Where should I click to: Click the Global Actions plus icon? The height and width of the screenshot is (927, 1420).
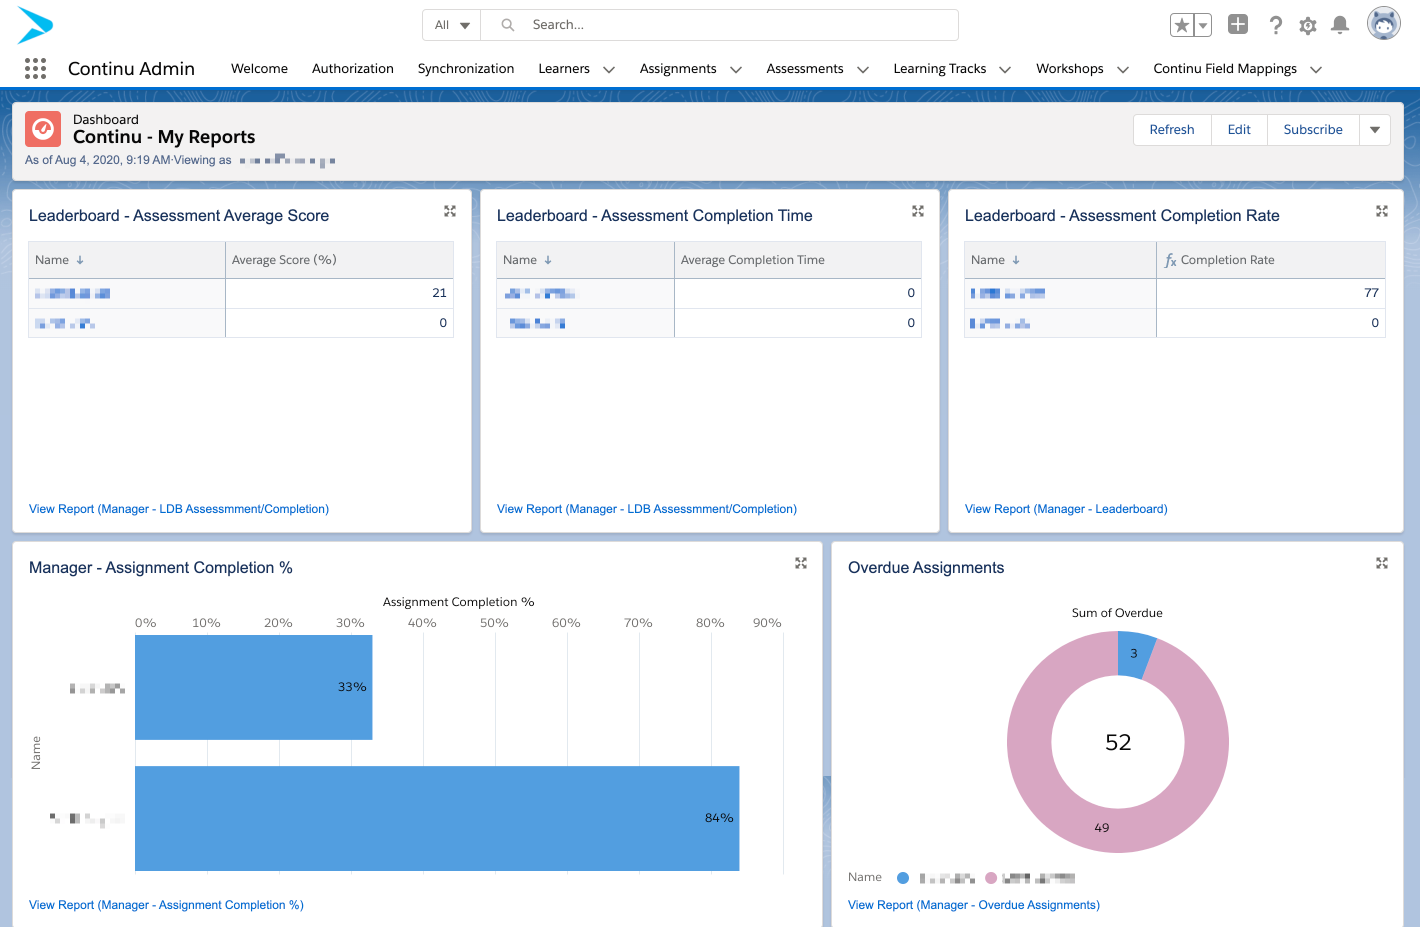pyautogui.click(x=1237, y=24)
